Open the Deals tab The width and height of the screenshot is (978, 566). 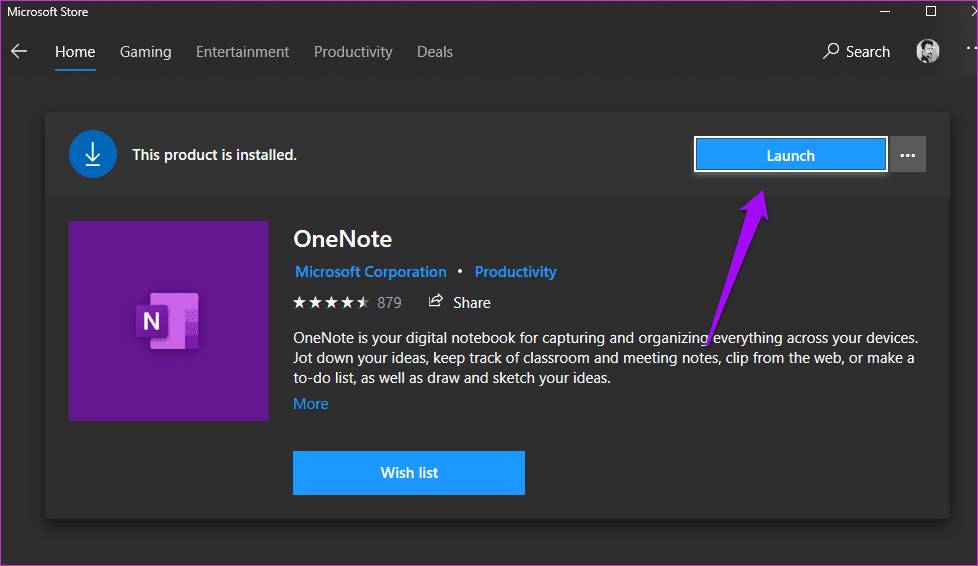click(x=435, y=52)
